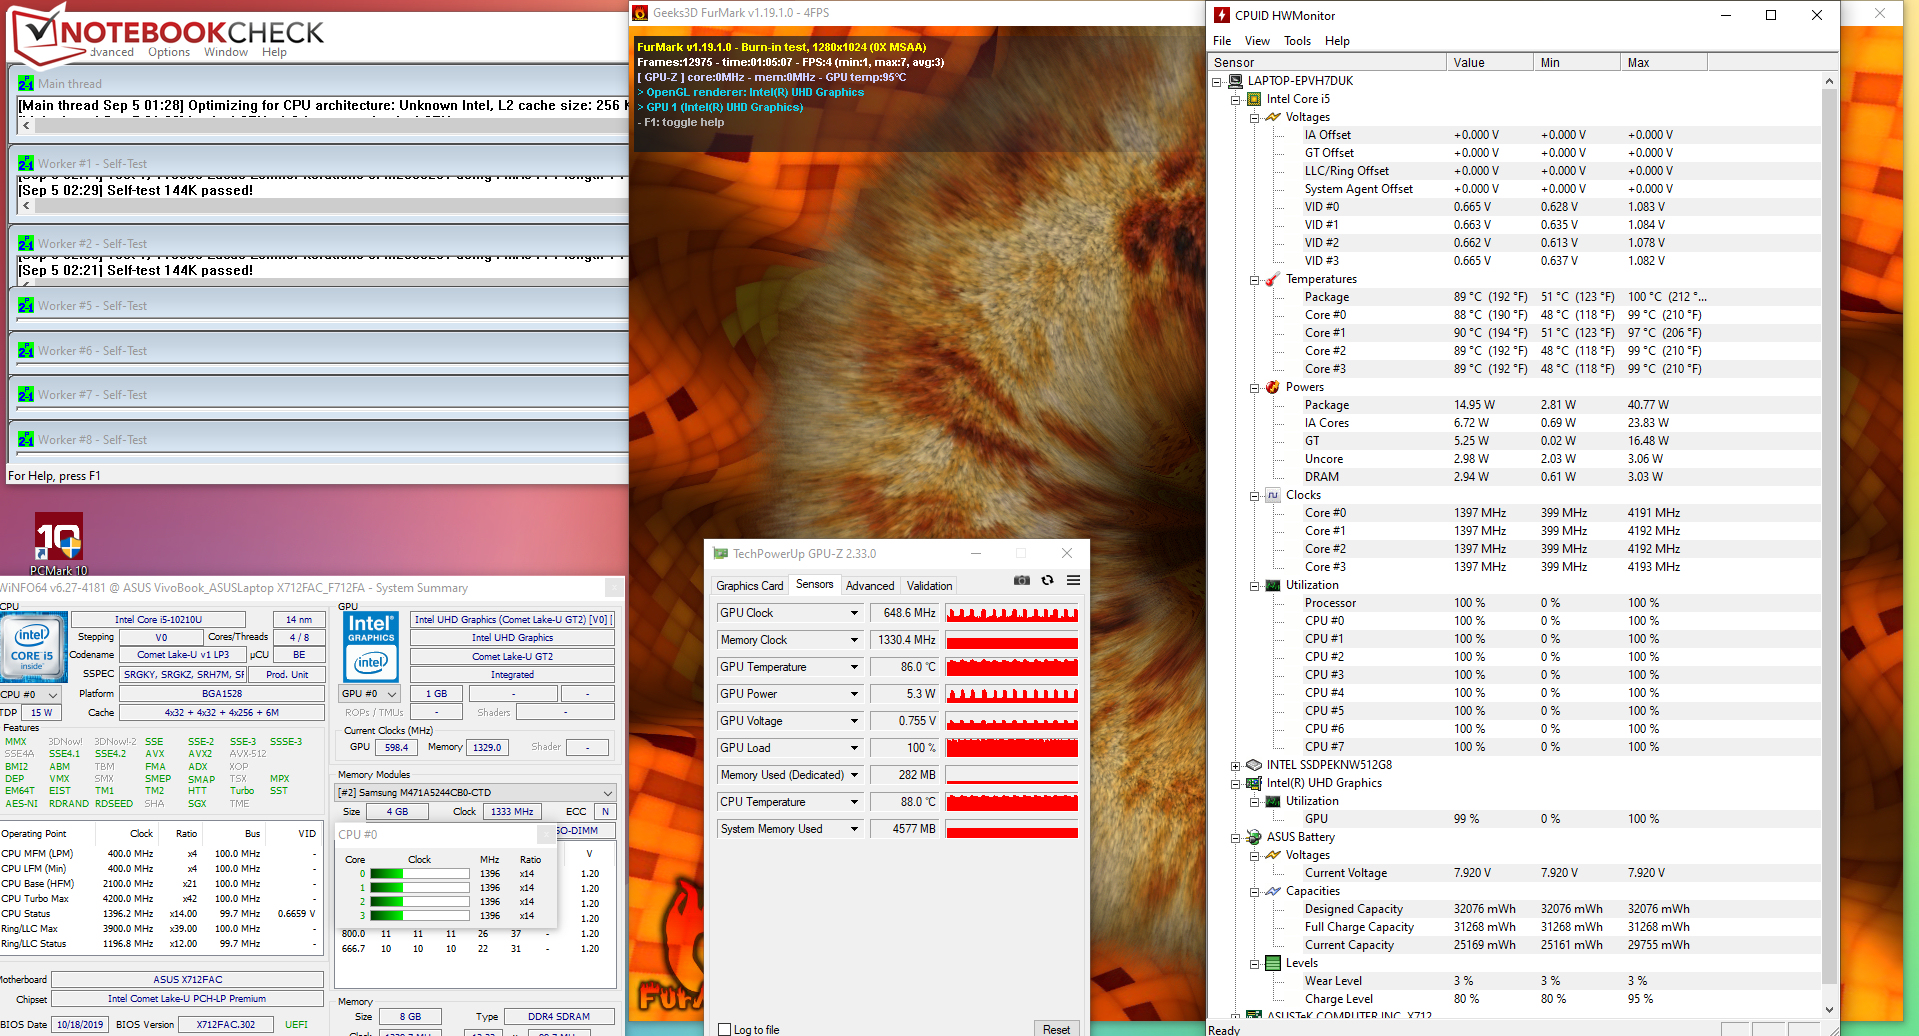Open the Tools menu in HWMonitor
Image resolution: width=1919 pixels, height=1036 pixels.
1297,41
